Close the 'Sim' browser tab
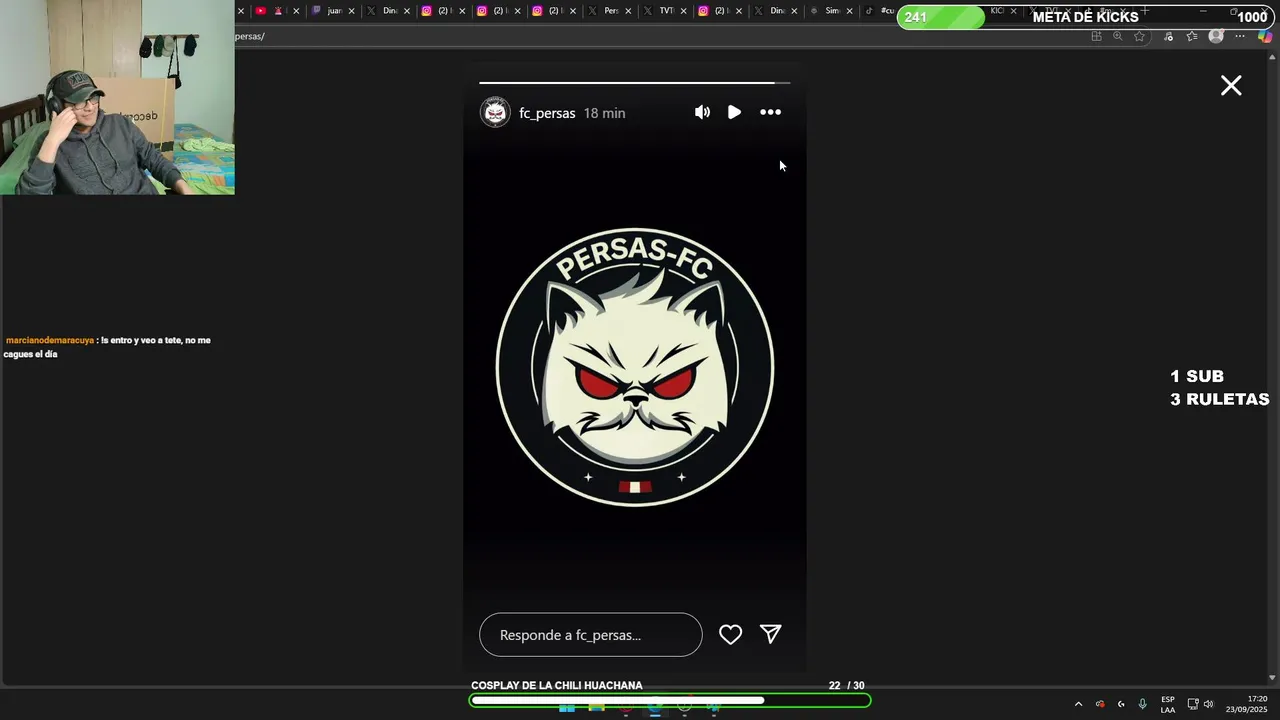The height and width of the screenshot is (720, 1280). pyautogui.click(x=849, y=11)
